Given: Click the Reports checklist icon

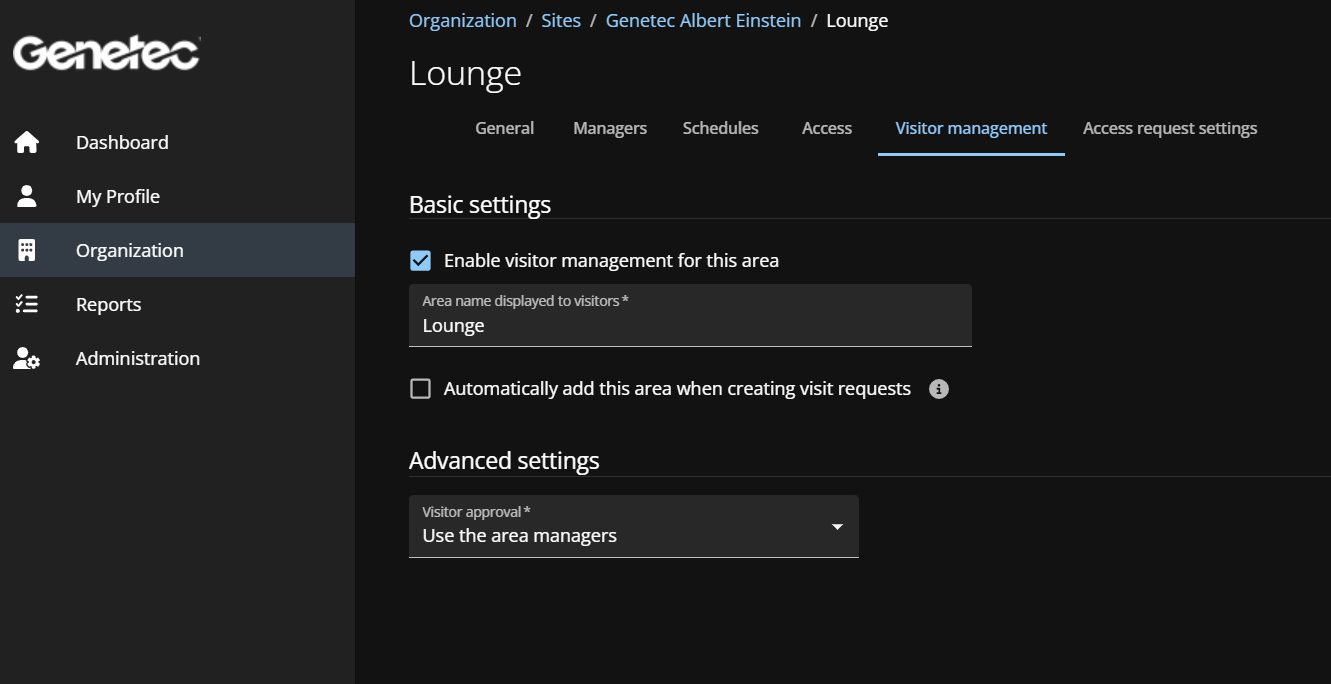Looking at the screenshot, I should [27, 304].
